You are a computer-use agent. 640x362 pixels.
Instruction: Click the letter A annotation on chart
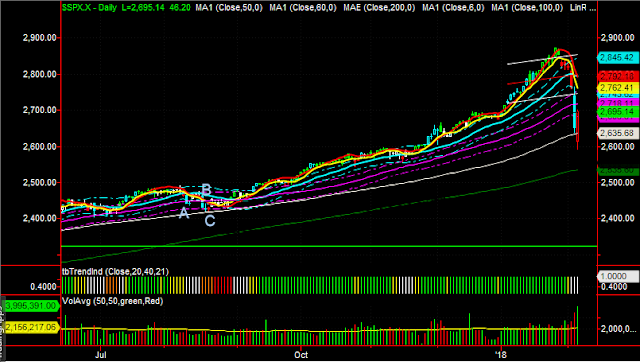184,213
